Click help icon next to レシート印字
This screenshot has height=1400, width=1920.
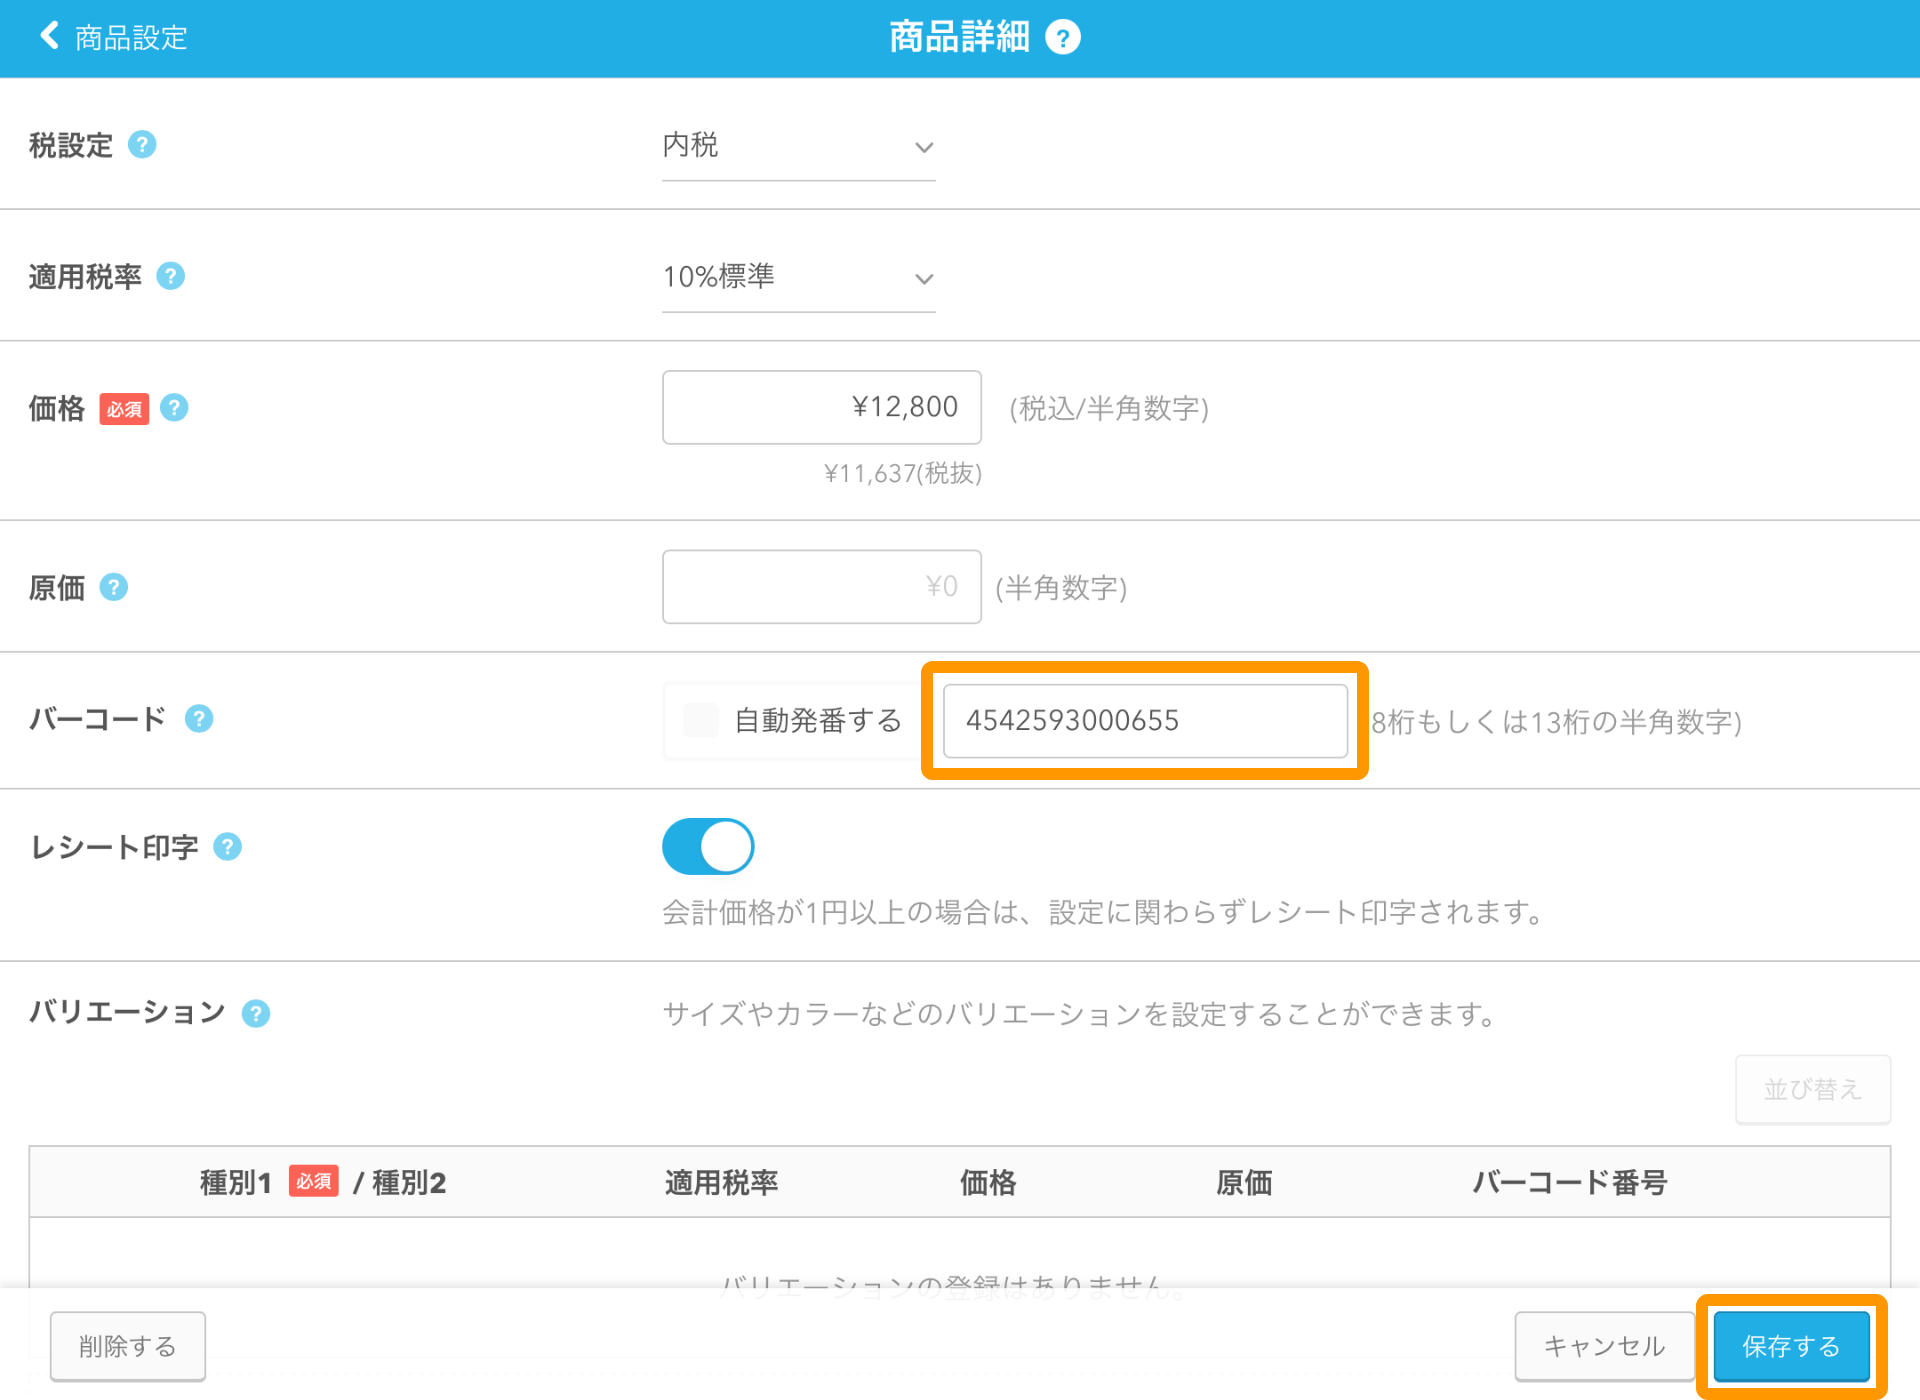point(228,847)
